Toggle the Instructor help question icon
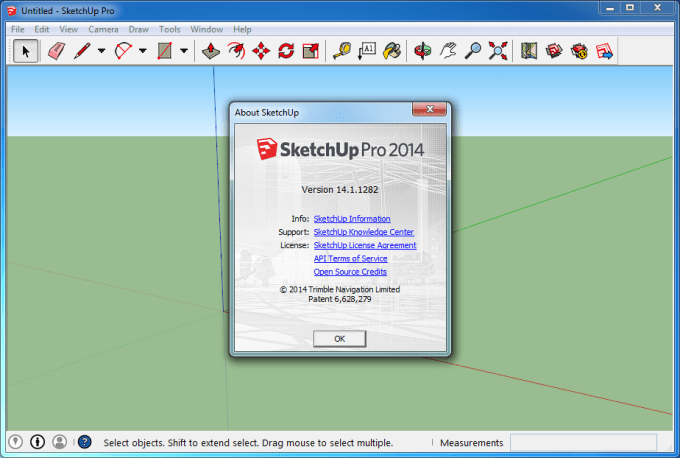 85,442
